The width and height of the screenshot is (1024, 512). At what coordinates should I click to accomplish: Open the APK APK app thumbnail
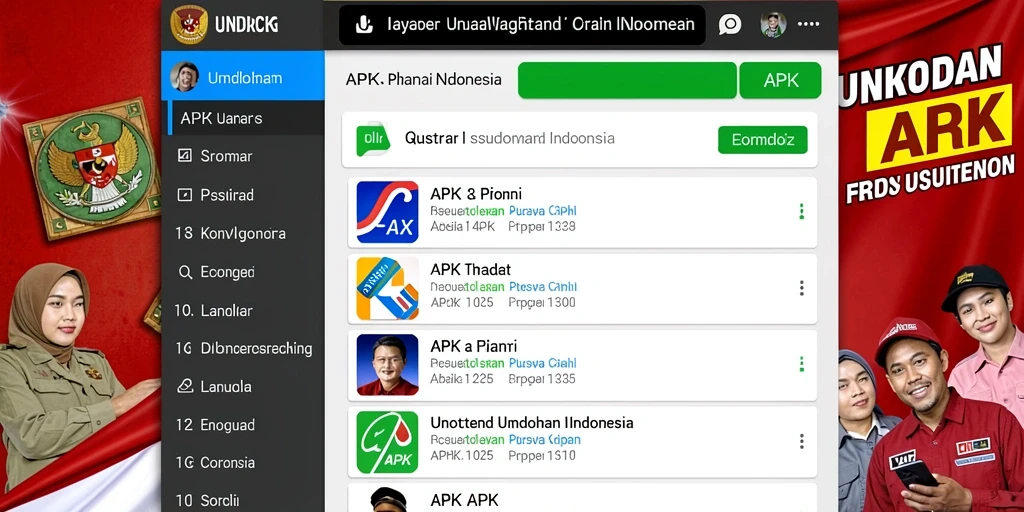(x=388, y=500)
